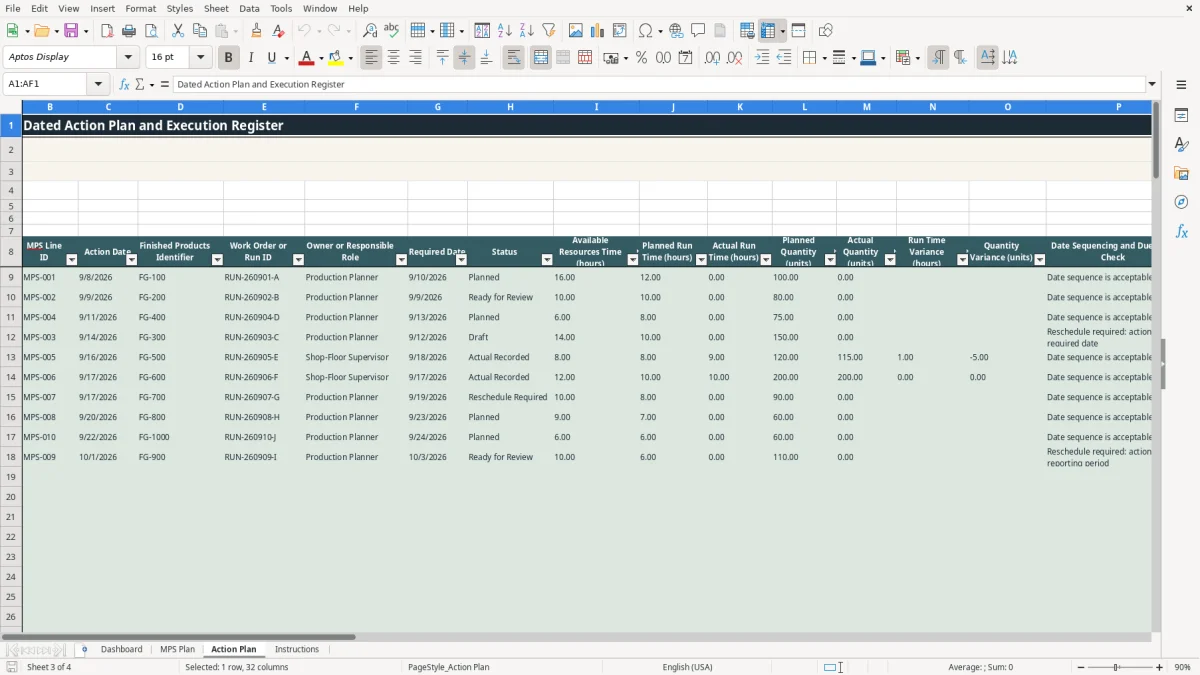1200x675 pixels.
Task: Apply the yellow background highlight color
Action: [x=336, y=58]
